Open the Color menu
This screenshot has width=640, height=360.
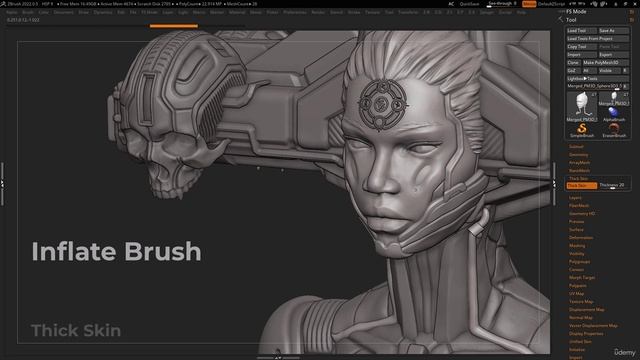point(43,12)
